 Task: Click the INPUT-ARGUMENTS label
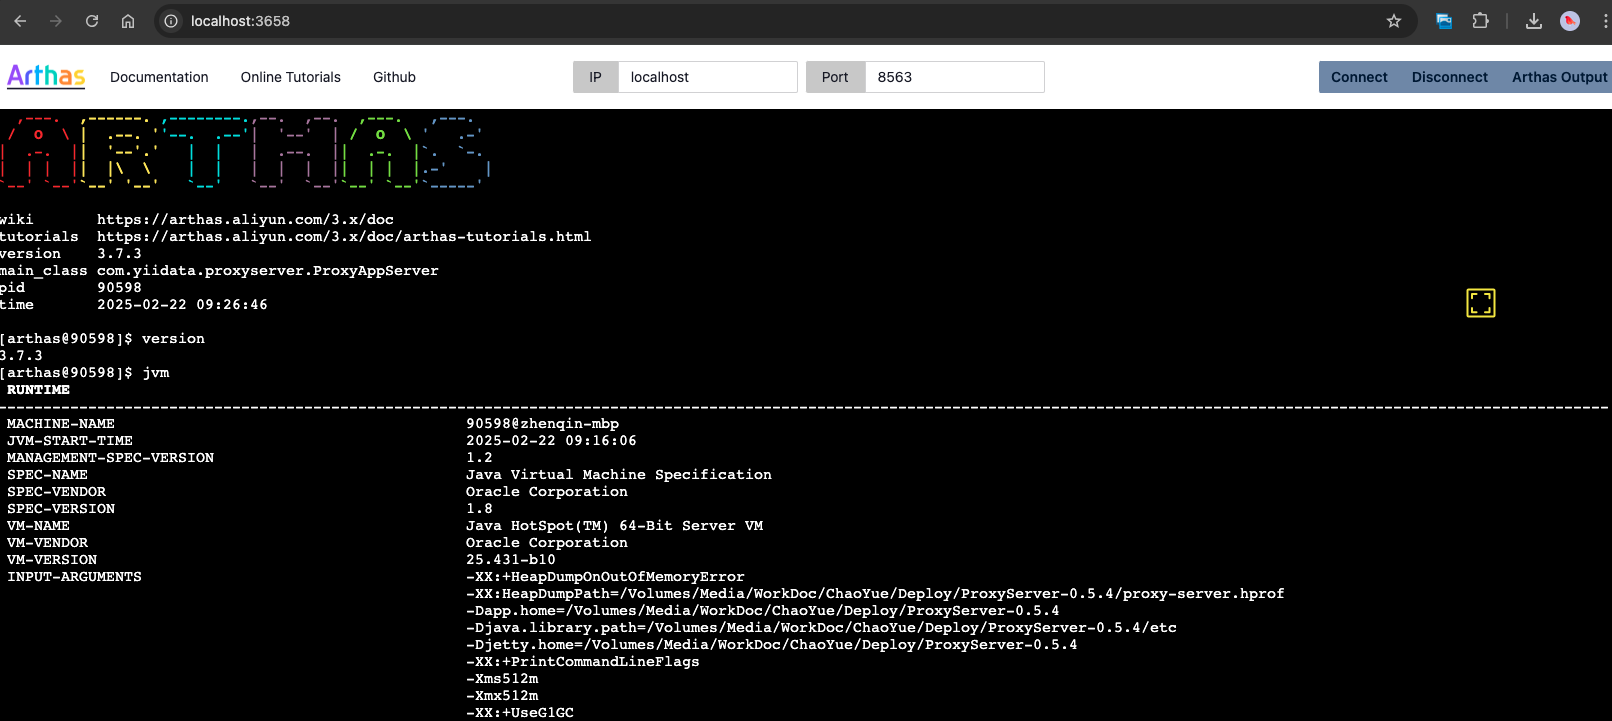click(x=74, y=576)
